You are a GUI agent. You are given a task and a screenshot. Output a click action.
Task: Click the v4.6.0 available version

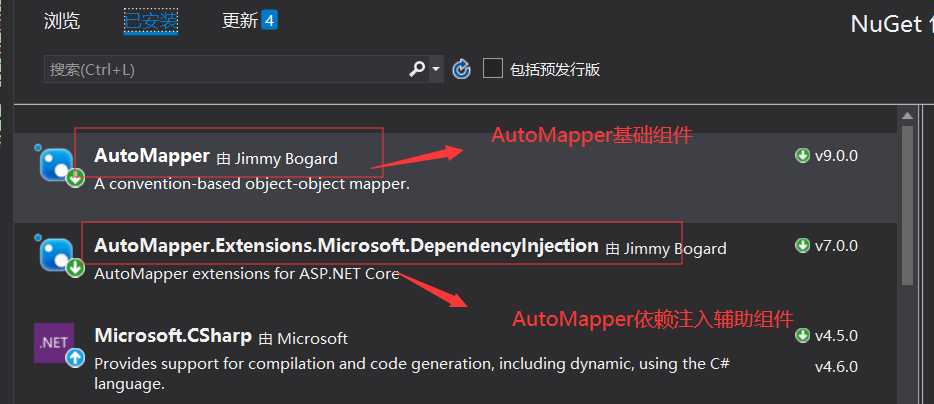pos(836,366)
